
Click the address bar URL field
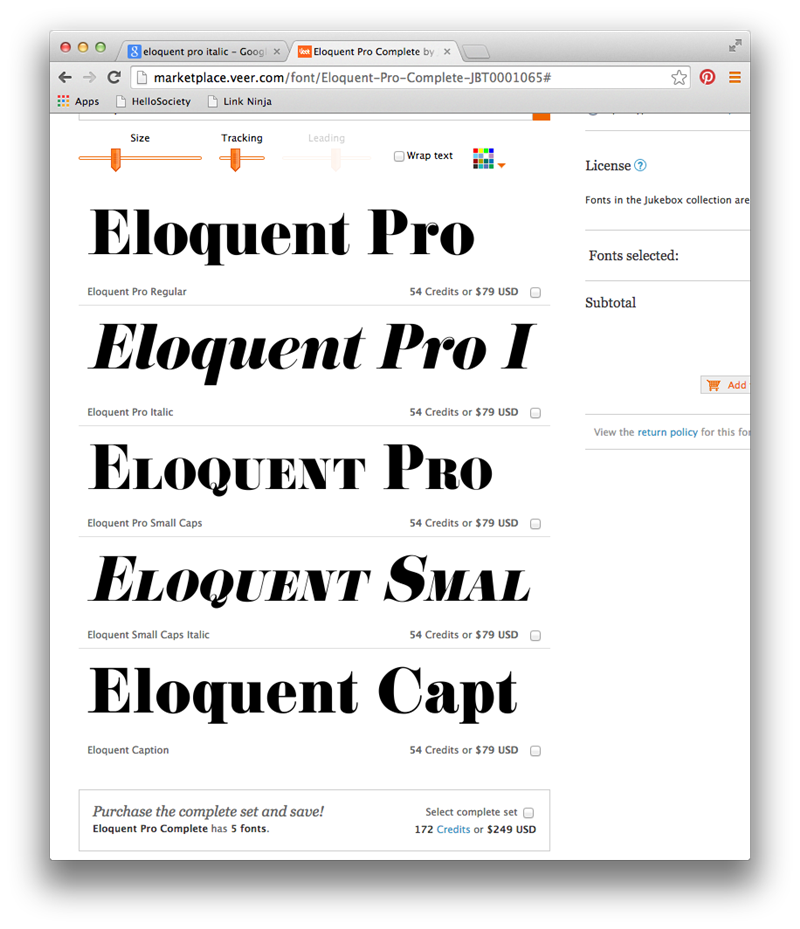pos(409,78)
